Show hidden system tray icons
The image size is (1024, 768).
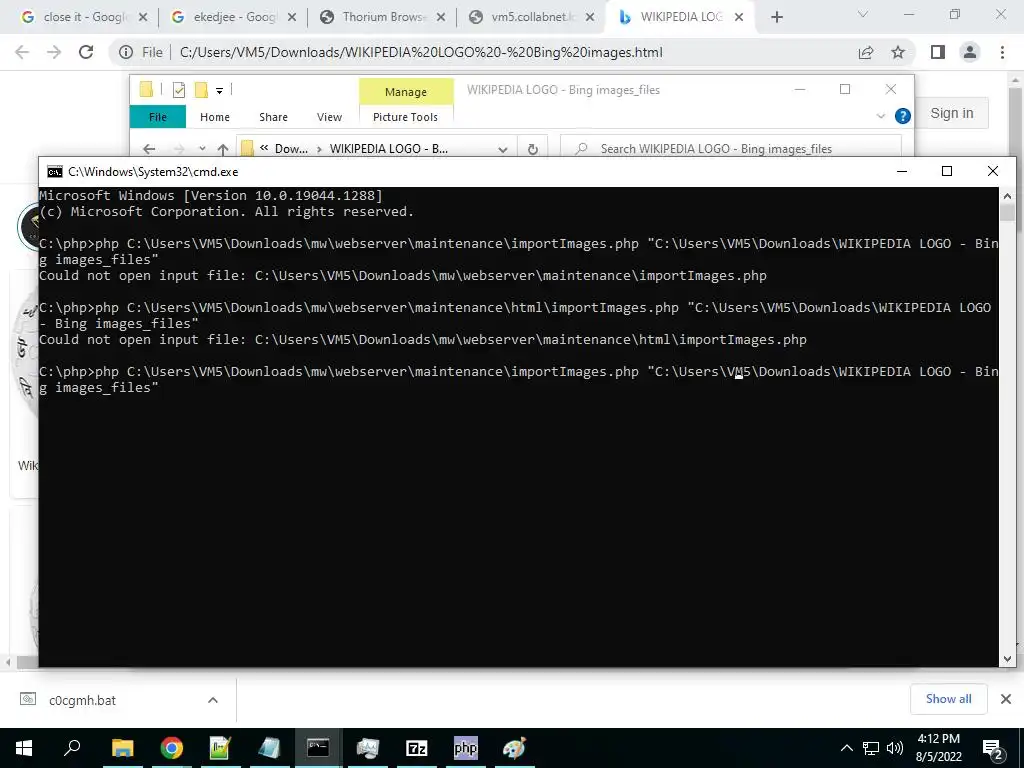[x=846, y=748]
